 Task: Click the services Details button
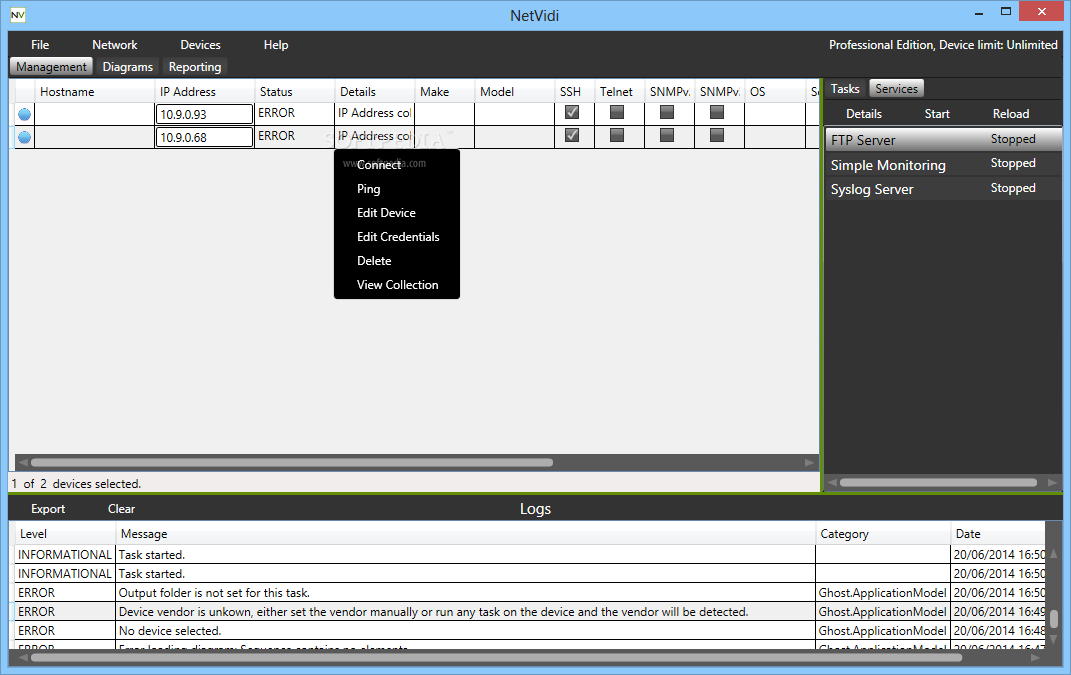(864, 114)
